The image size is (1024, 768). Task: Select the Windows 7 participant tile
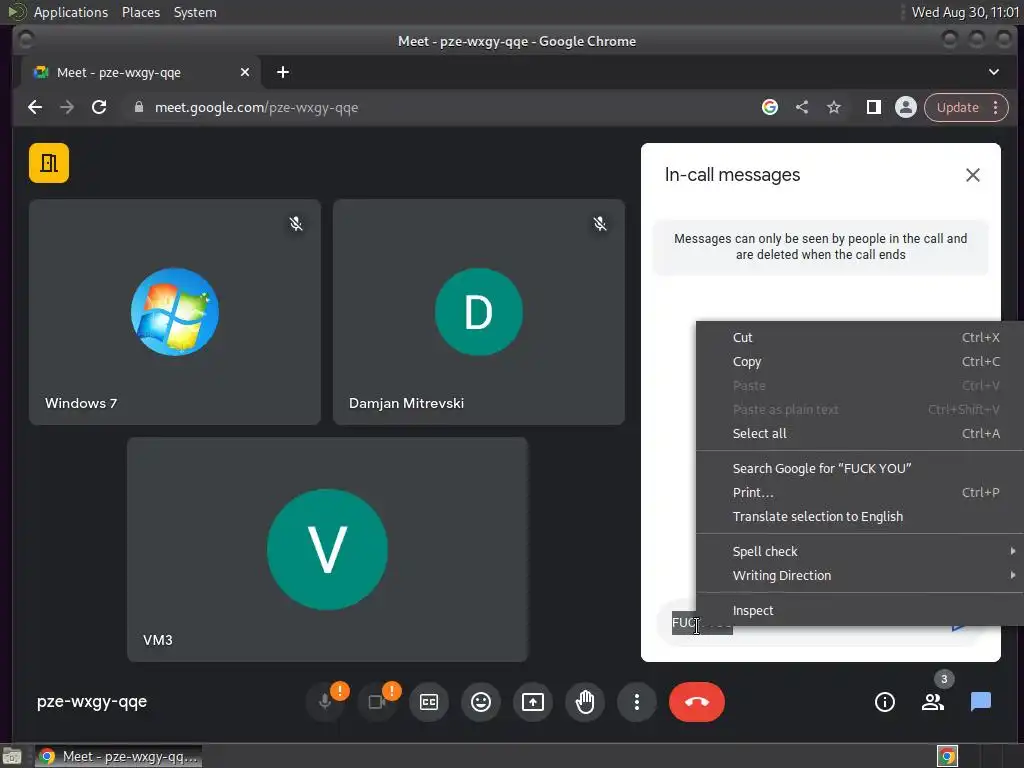pos(175,312)
